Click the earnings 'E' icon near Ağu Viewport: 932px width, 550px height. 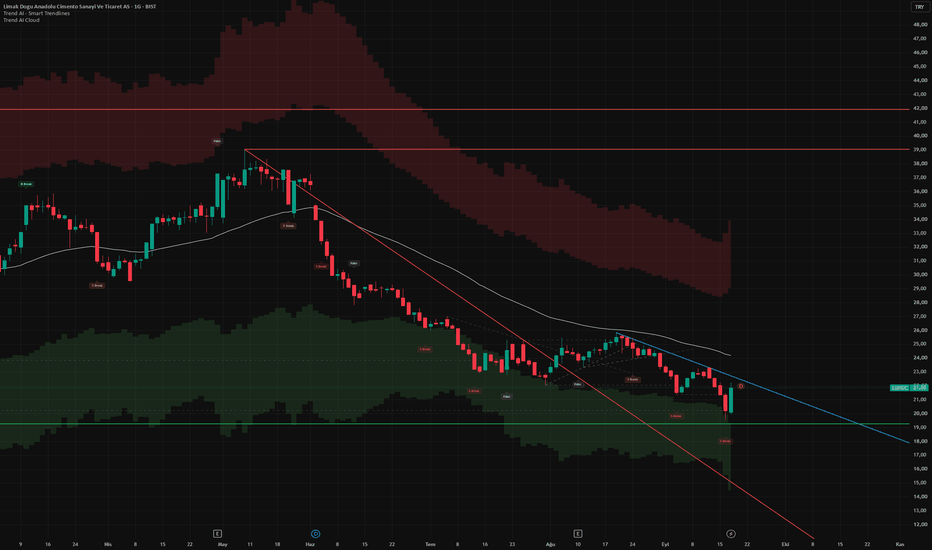577,533
